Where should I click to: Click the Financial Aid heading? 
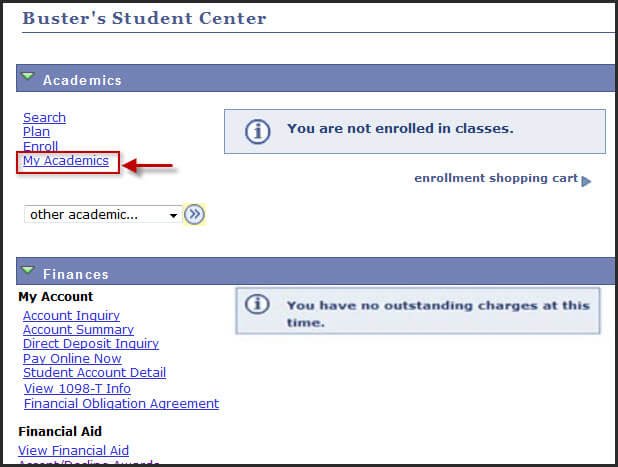60,432
